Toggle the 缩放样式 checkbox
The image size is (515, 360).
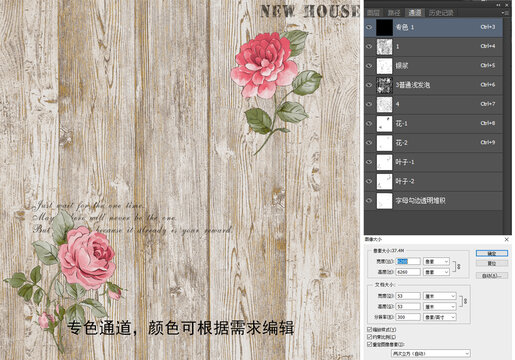click(369, 329)
